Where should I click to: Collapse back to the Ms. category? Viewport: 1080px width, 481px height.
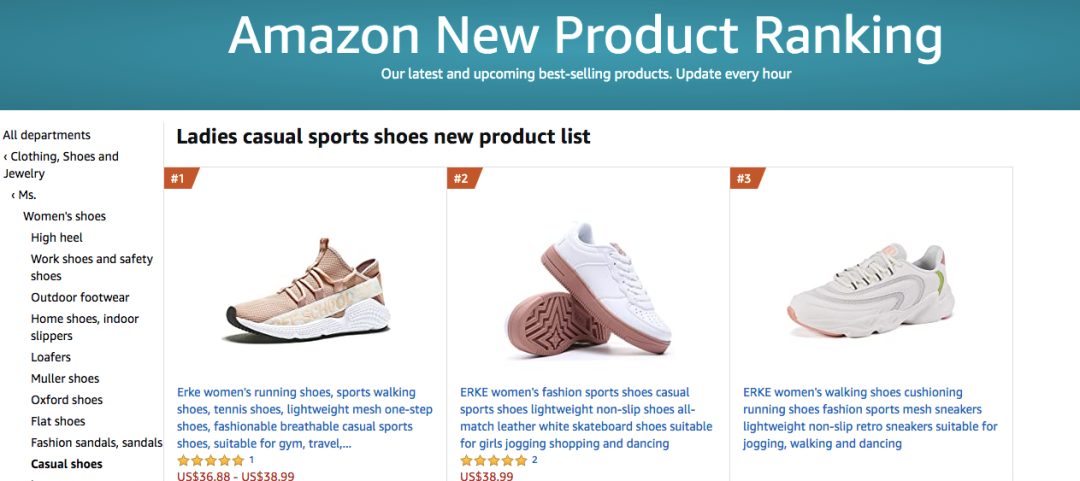pos(27,195)
